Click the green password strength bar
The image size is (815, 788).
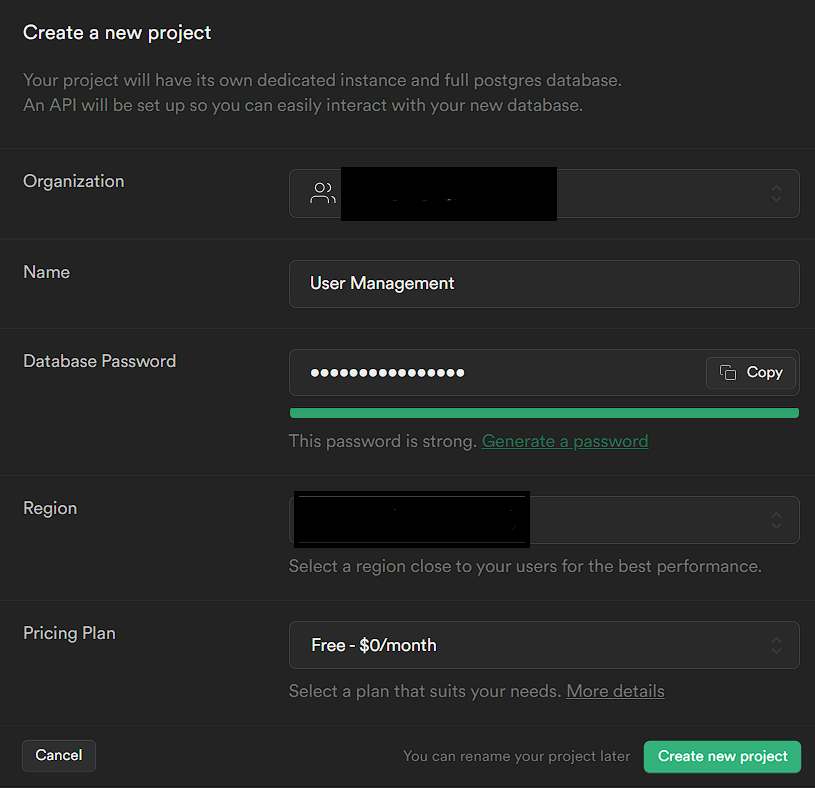coord(544,413)
